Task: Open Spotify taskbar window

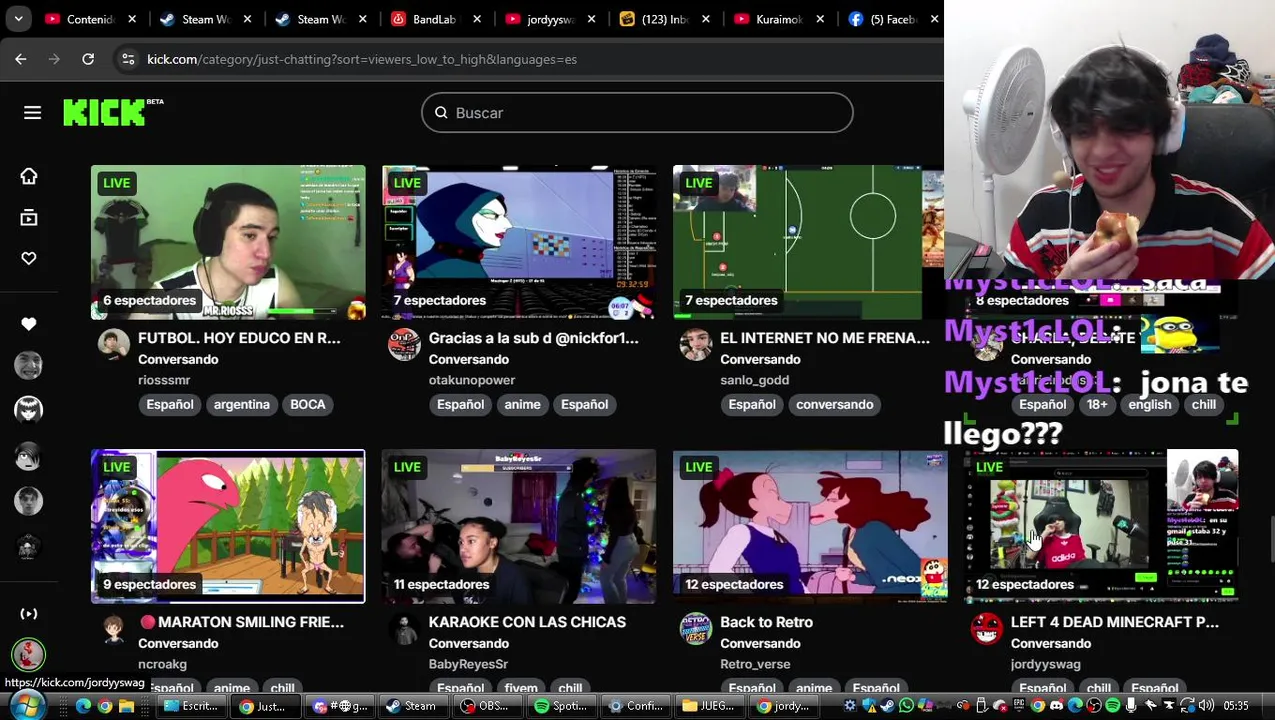Action: [560, 706]
